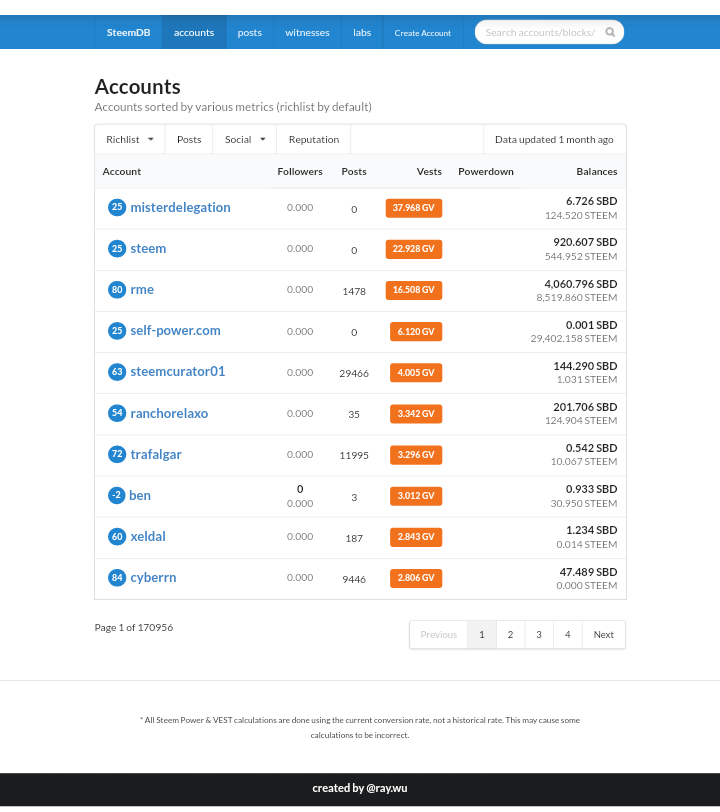
Task: Go to pagination page 3
Action: (539, 634)
